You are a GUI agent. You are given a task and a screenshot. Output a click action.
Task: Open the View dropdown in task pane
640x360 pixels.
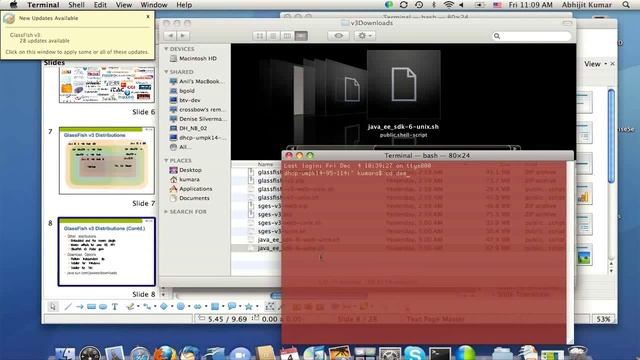tap(595, 64)
